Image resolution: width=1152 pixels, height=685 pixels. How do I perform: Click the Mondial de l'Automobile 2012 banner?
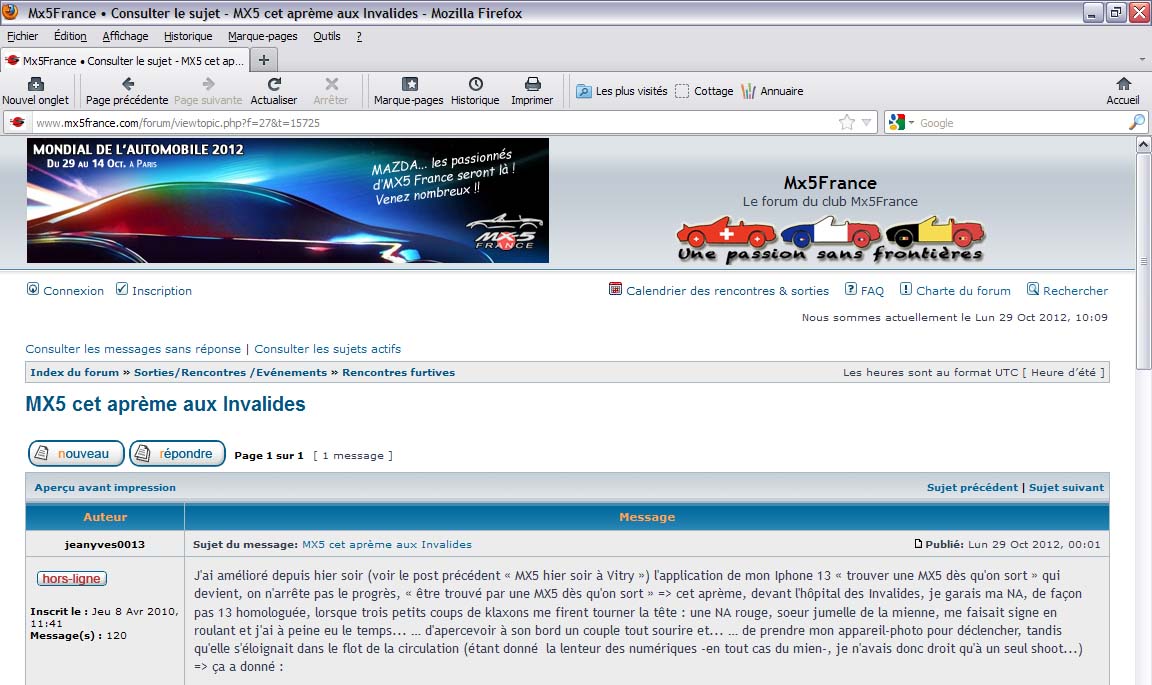coord(288,201)
